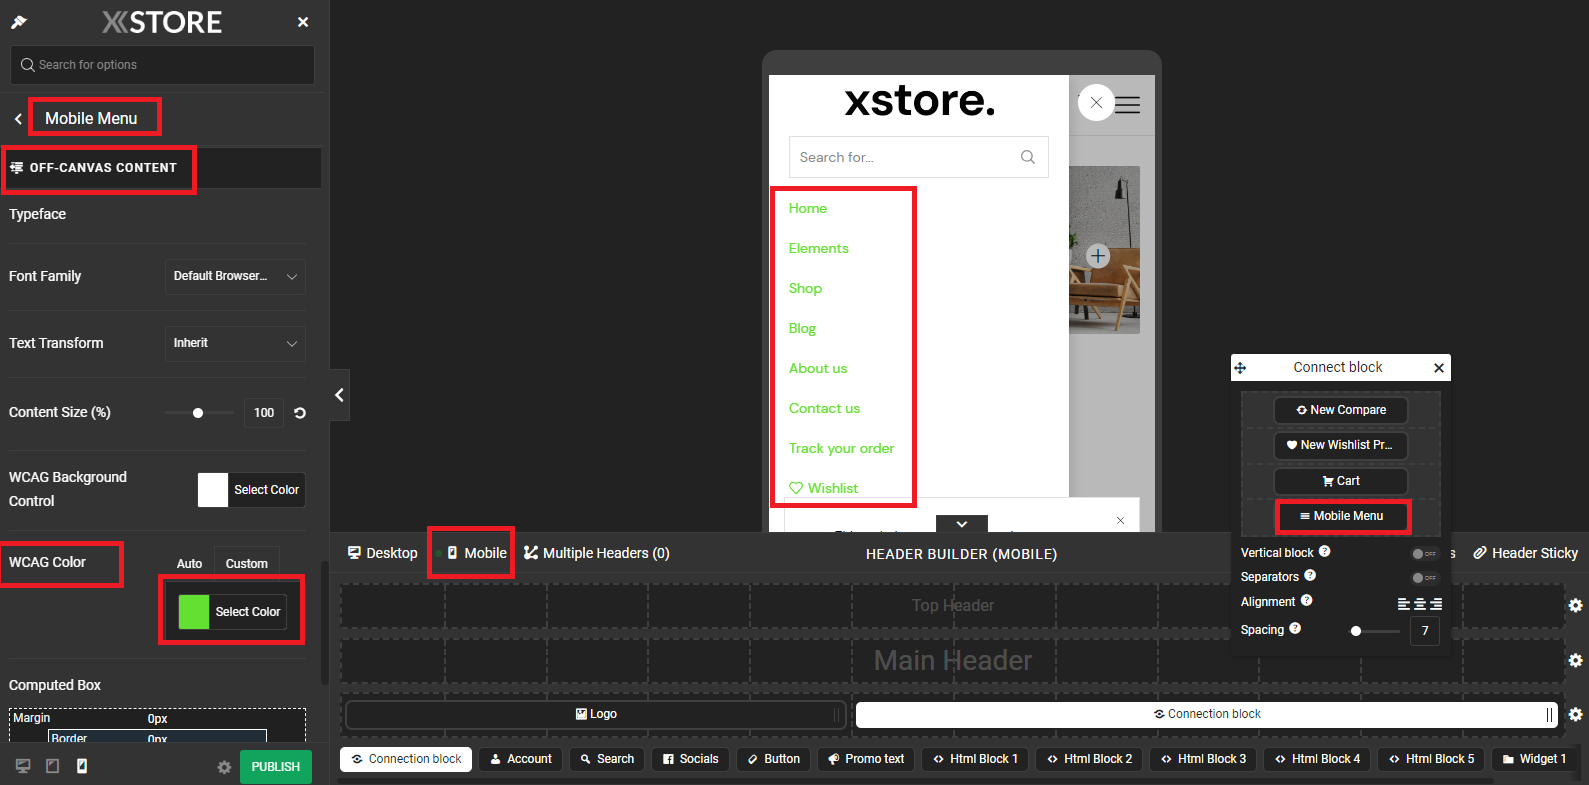Open the Text Transform dropdown
Screen dimensions: 1589x785
click(235, 344)
